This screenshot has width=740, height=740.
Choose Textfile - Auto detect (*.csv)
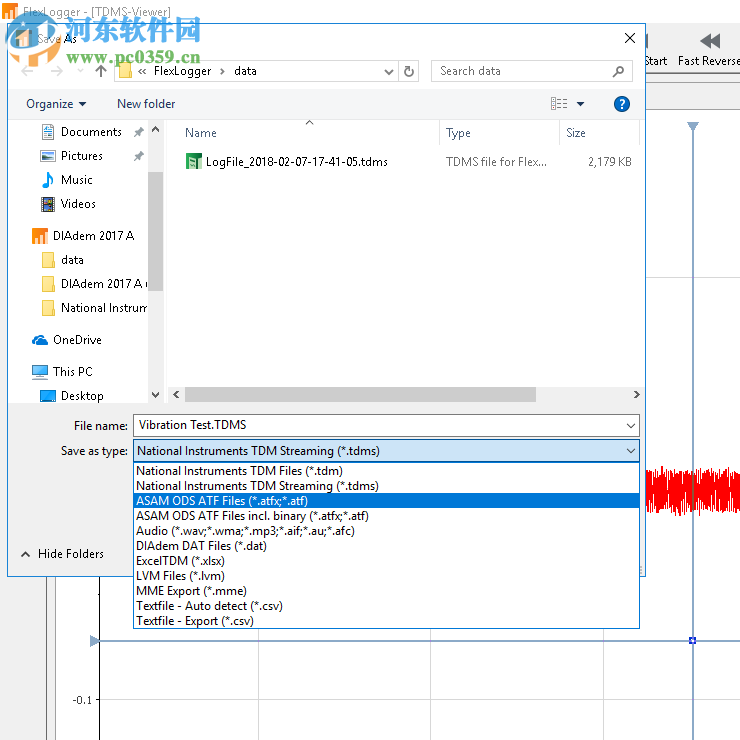(x=386, y=606)
